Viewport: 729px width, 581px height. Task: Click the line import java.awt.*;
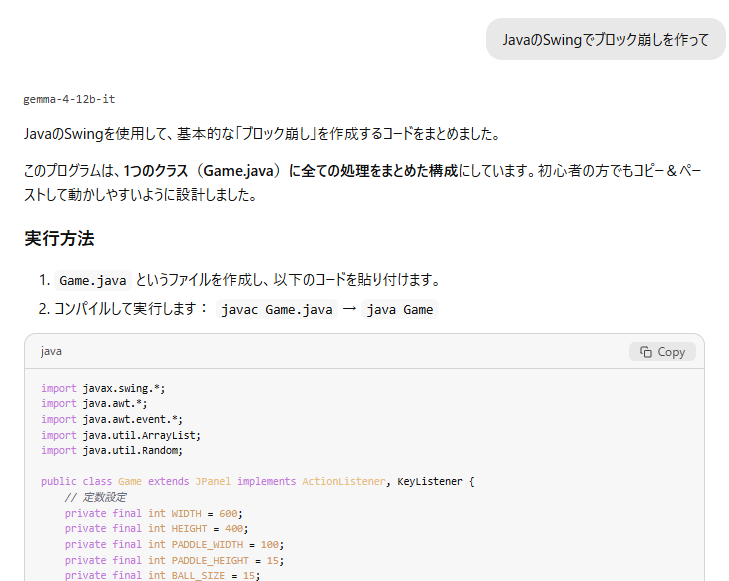click(94, 403)
